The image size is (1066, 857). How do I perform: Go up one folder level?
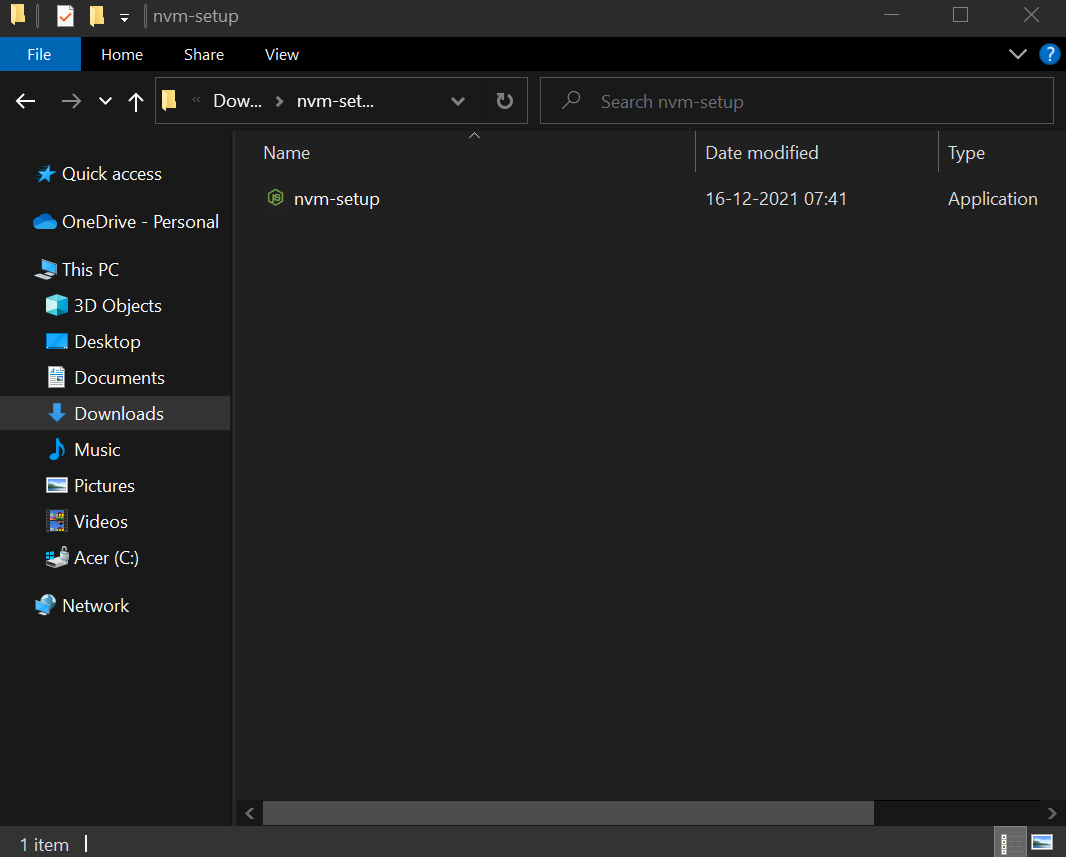tap(136, 101)
